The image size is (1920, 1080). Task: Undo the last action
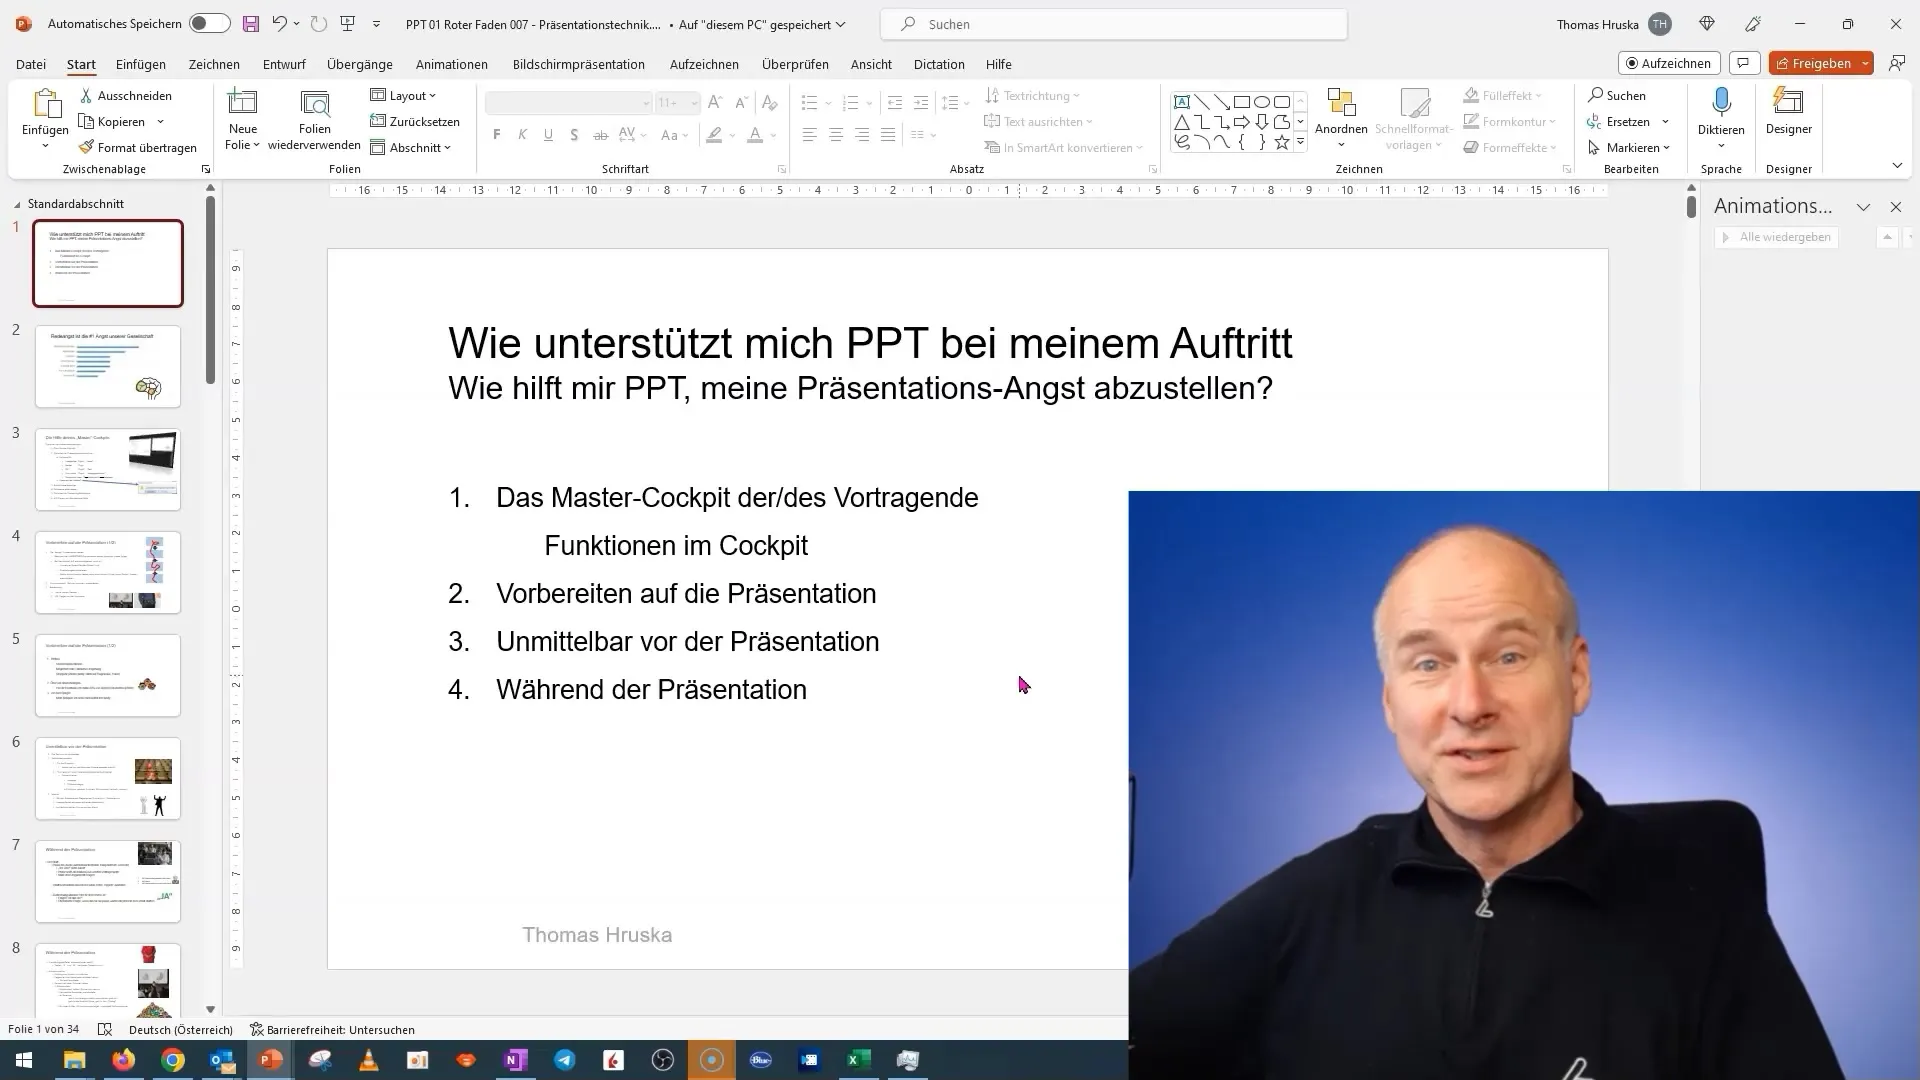(279, 24)
